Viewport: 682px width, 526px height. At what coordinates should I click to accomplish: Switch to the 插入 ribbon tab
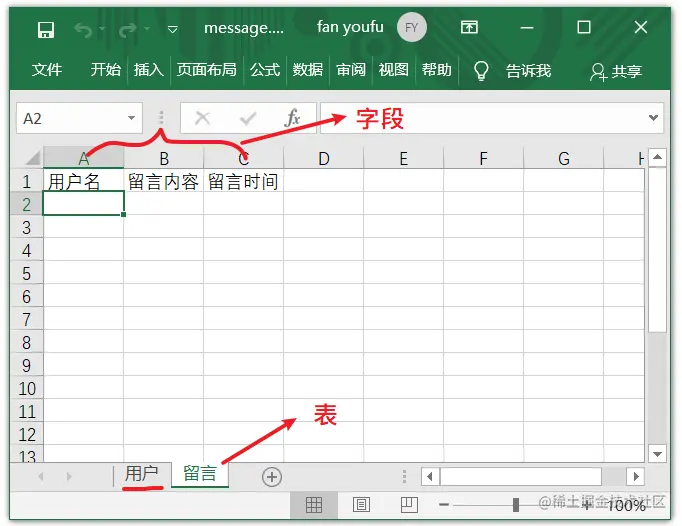click(x=148, y=70)
